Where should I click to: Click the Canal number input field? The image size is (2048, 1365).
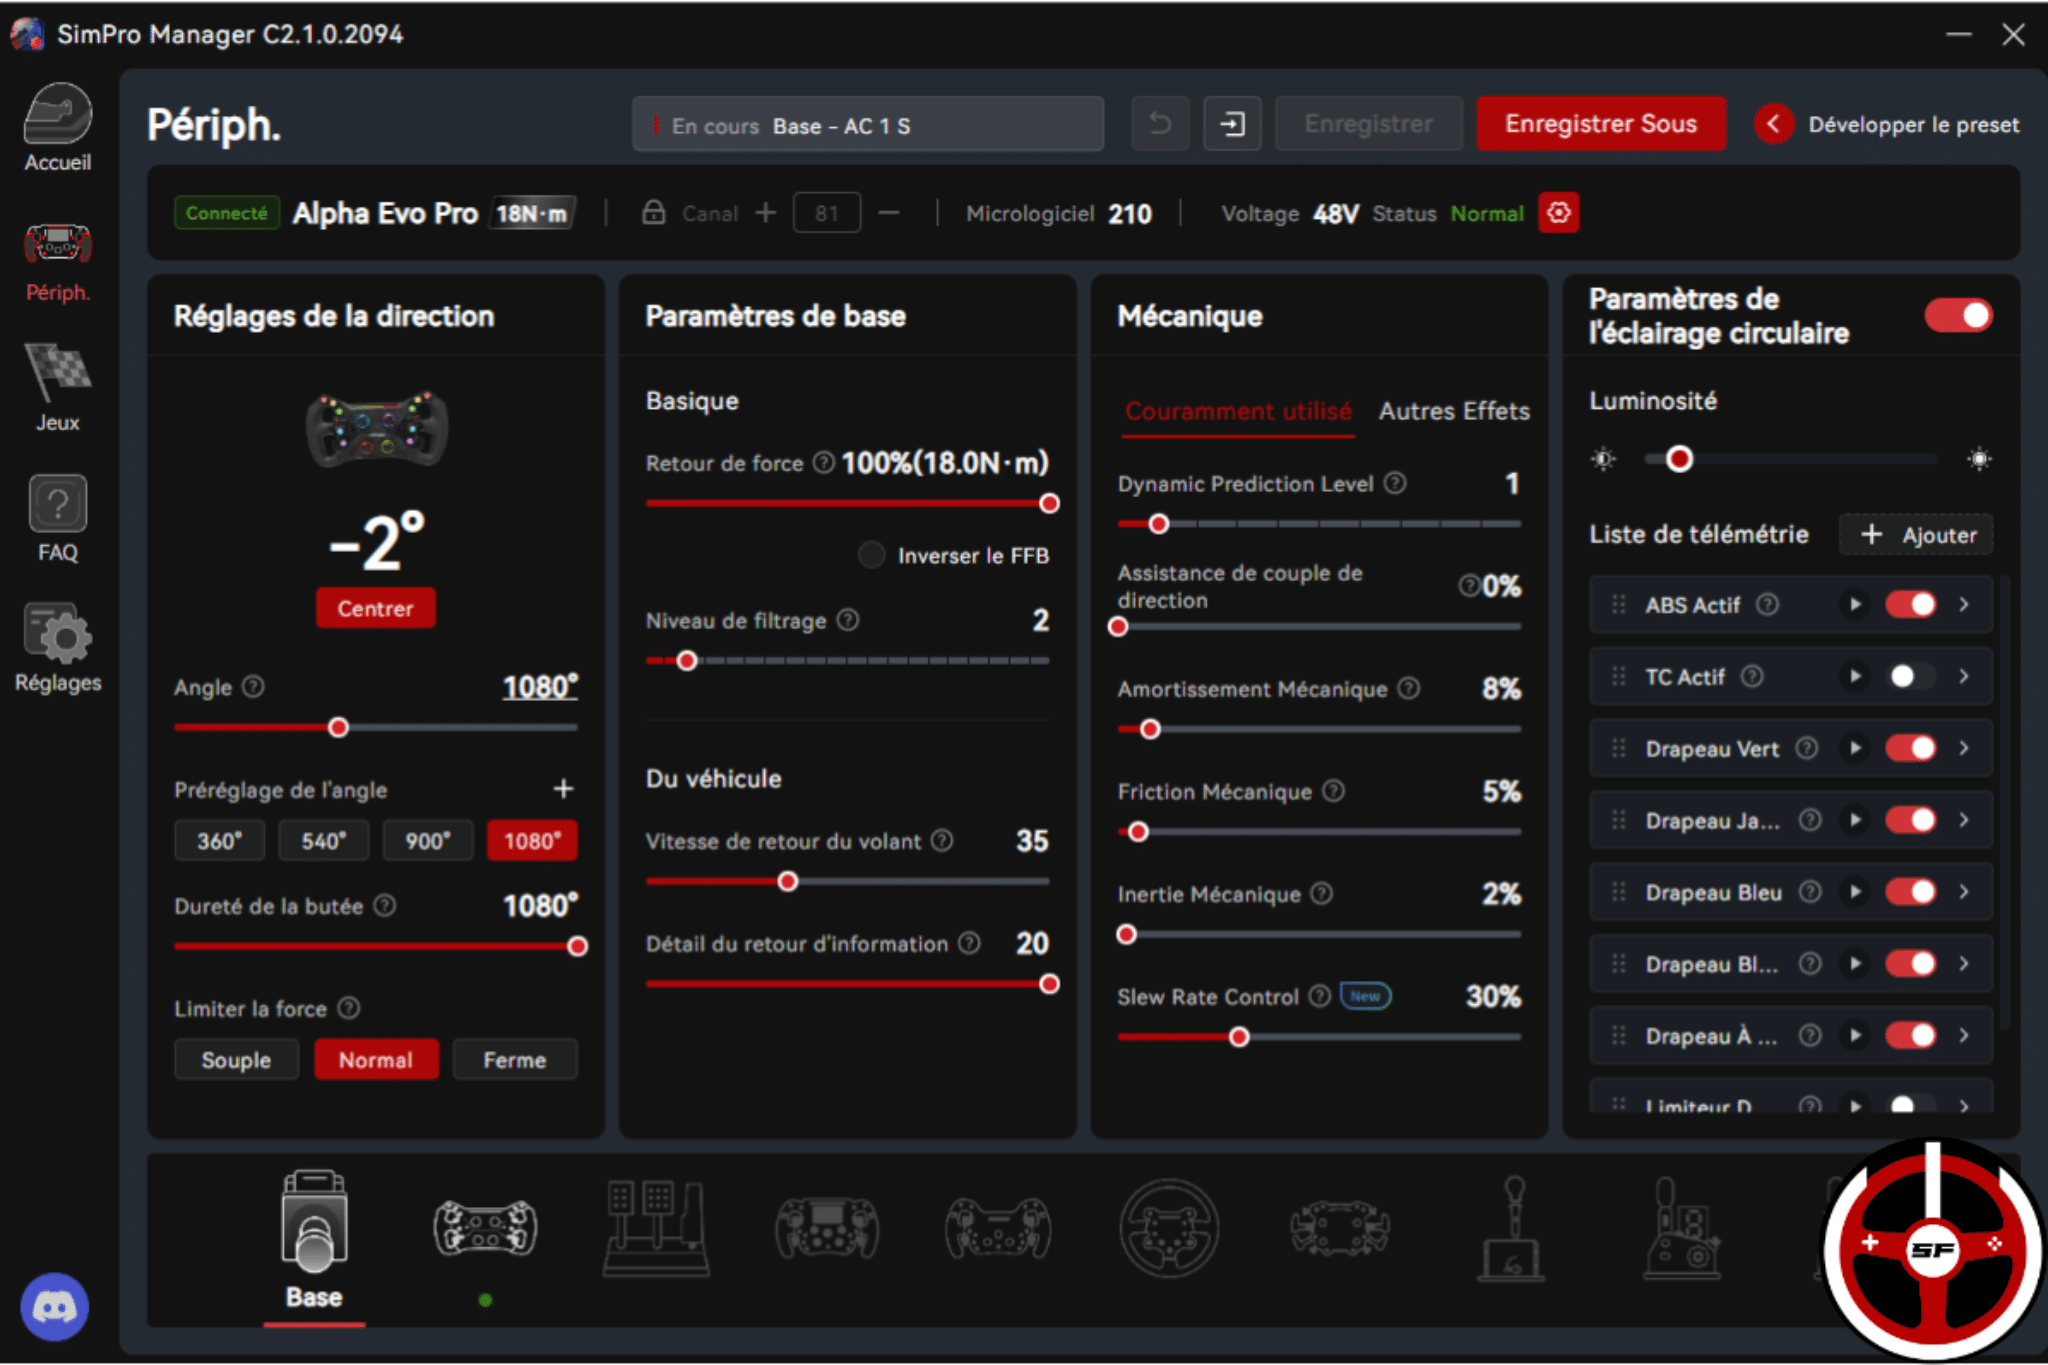pos(826,212)
